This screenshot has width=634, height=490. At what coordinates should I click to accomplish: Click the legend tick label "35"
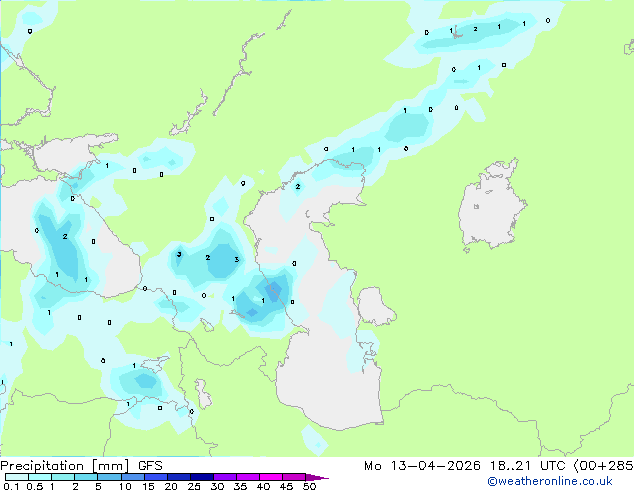(x=240, y=486)
